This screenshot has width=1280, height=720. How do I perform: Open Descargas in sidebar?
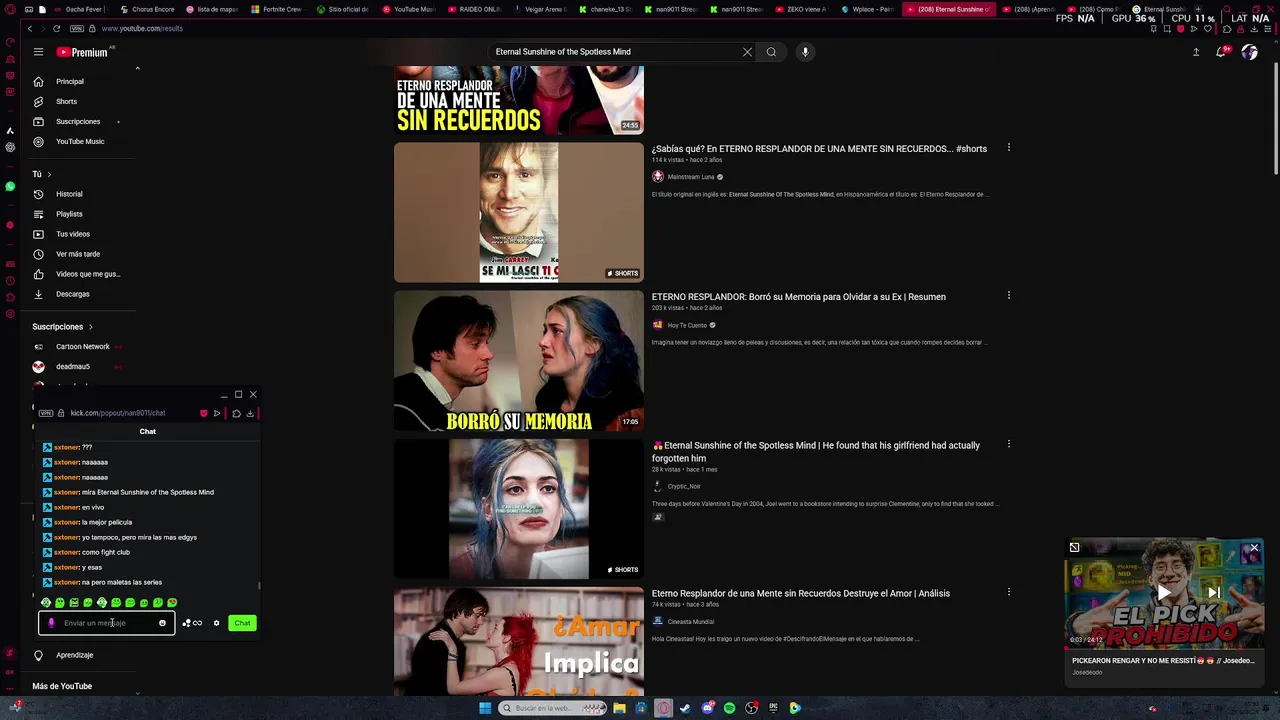pos(82,294)
